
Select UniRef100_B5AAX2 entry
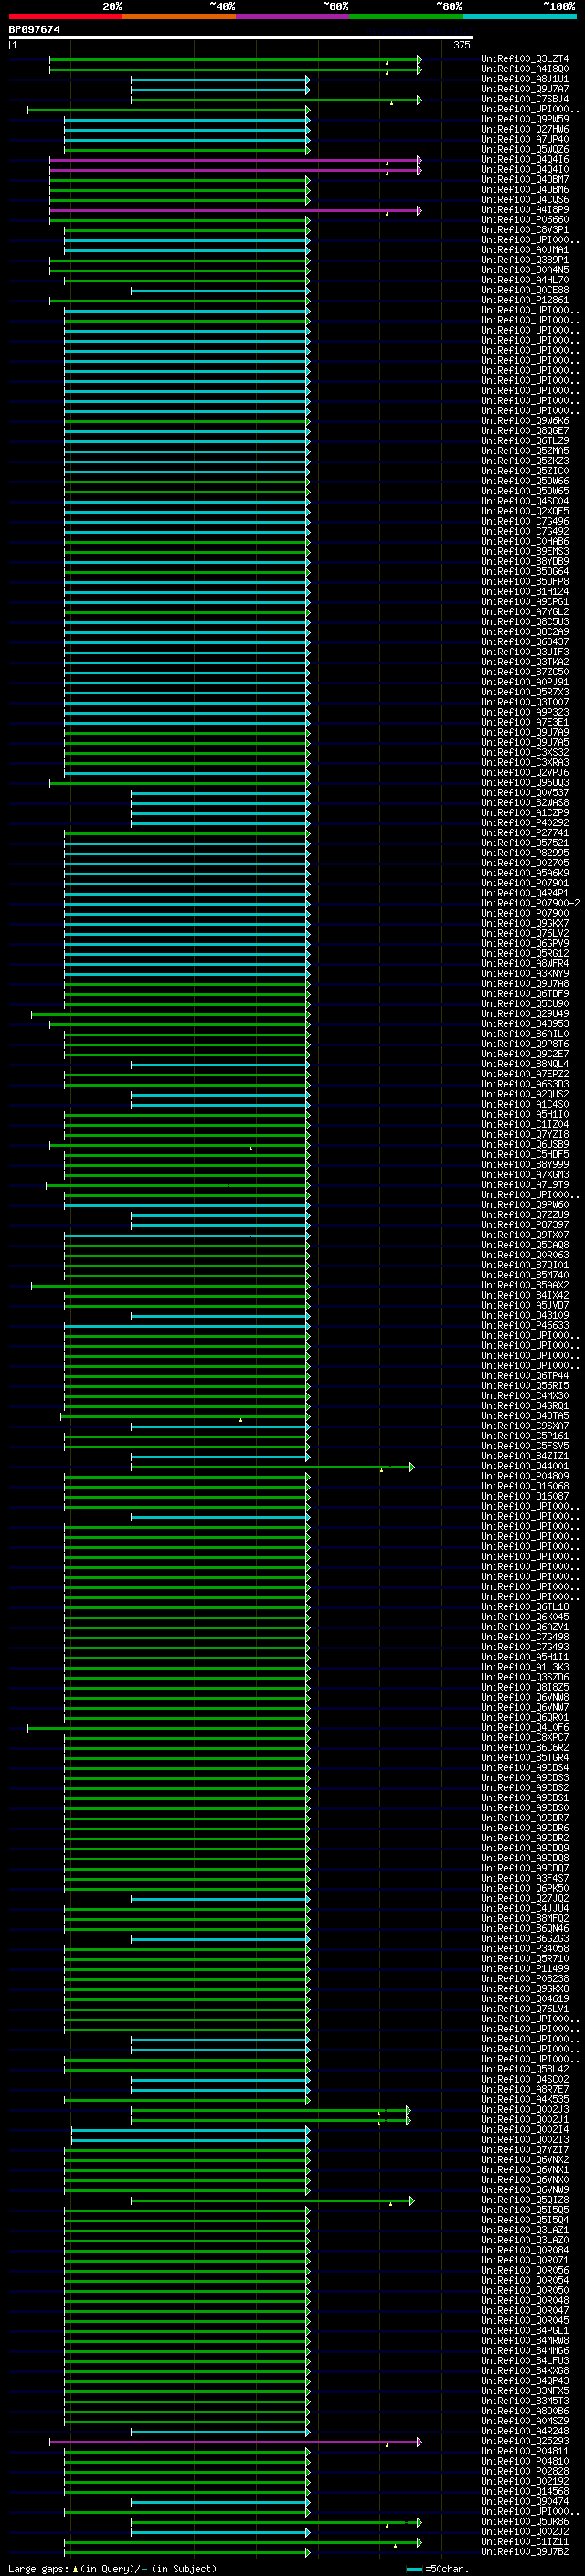pos(524,1284)
